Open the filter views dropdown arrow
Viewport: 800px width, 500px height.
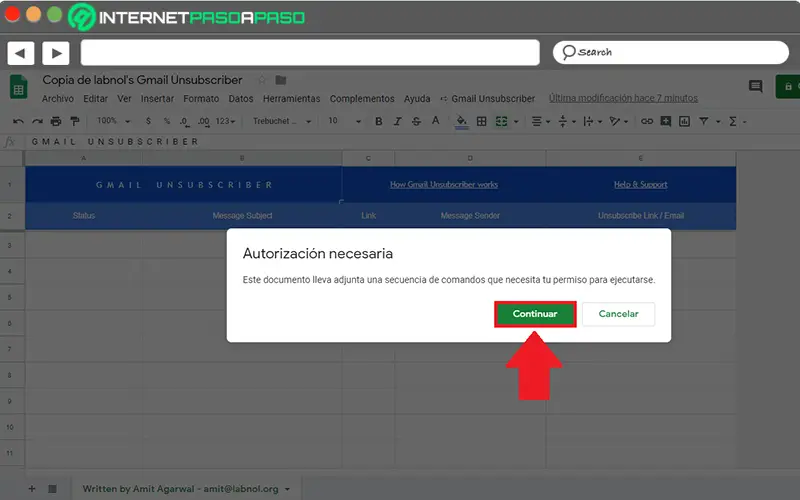coord(718,122)
